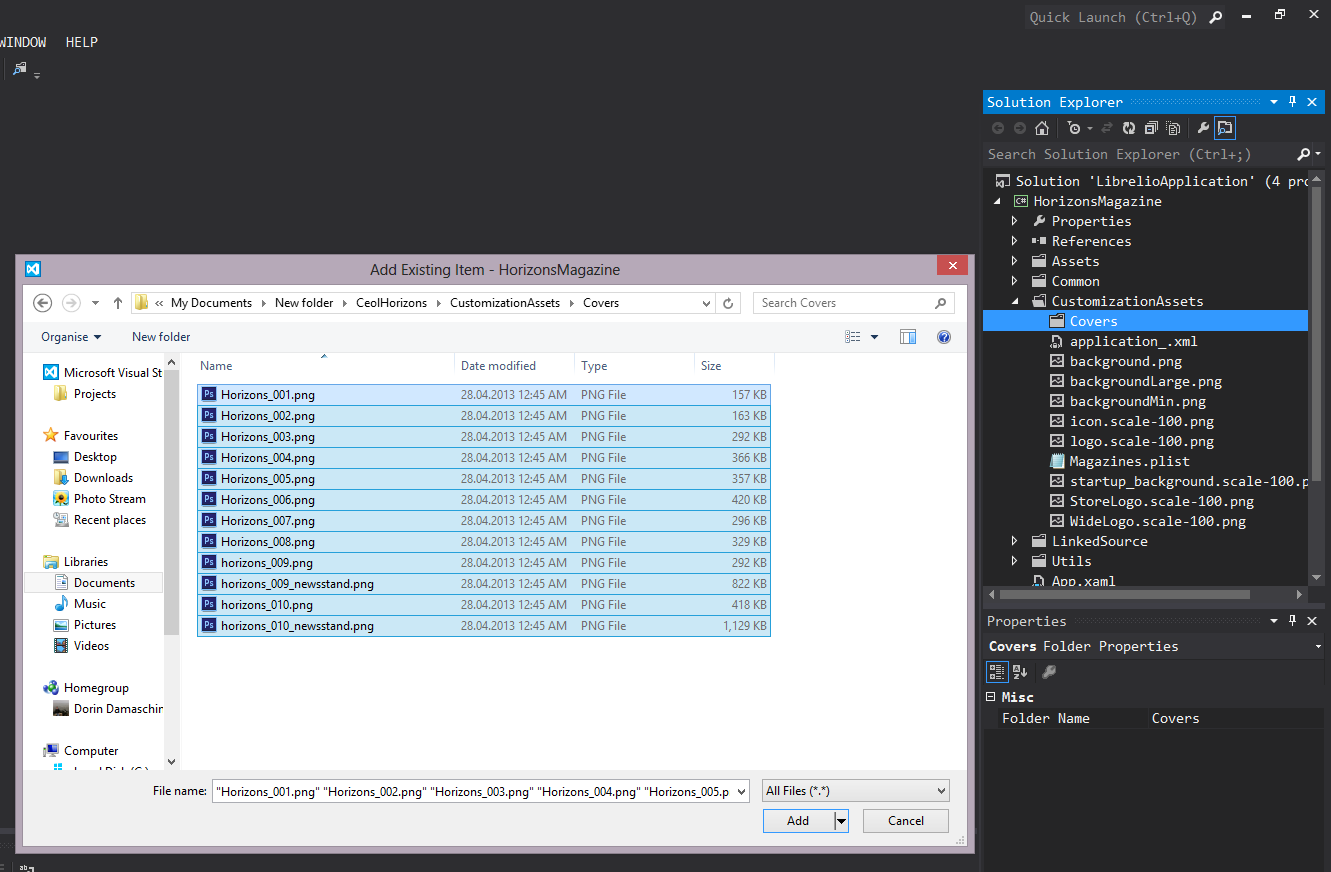Toggle Preview Selected Items in Solution Explorer
Screen dimensions: 1331x872
[1225, 128]
